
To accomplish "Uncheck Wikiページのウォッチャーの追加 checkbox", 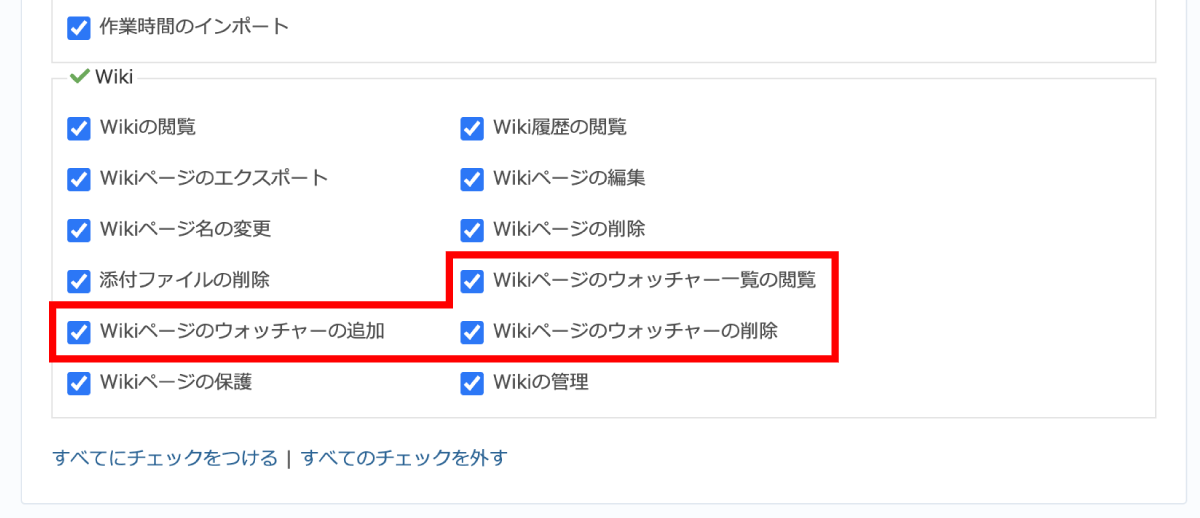I will click(79, 332).
